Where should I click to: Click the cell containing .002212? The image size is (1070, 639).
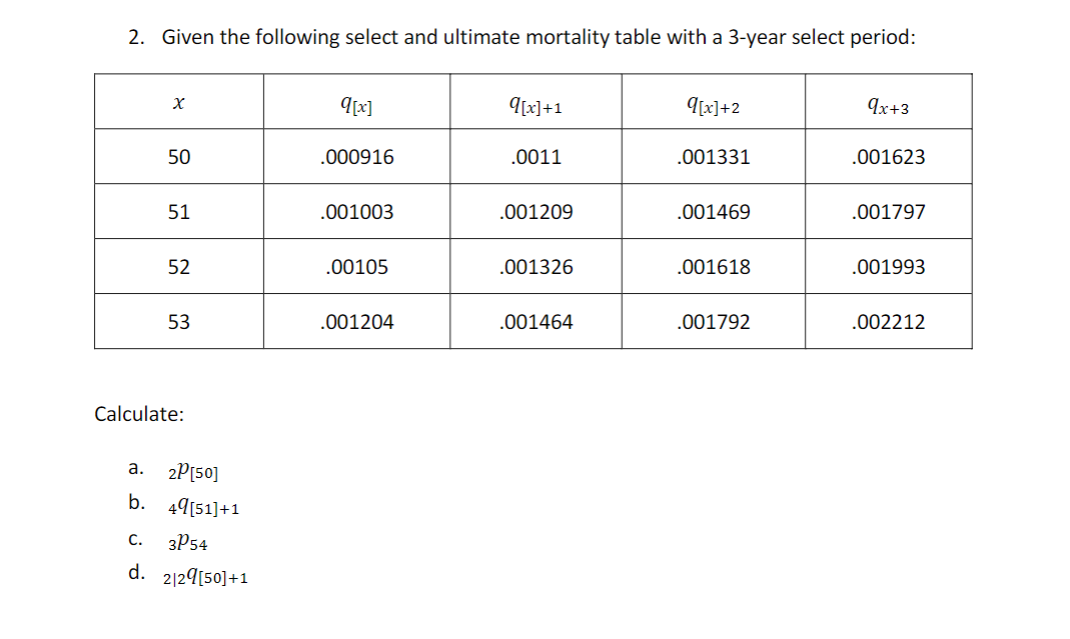click(888, 322)
